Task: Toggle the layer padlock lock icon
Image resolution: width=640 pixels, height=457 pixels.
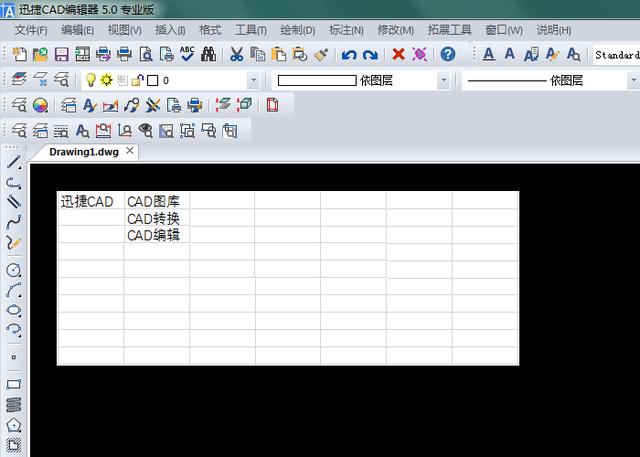Action: tap(137, 79)
